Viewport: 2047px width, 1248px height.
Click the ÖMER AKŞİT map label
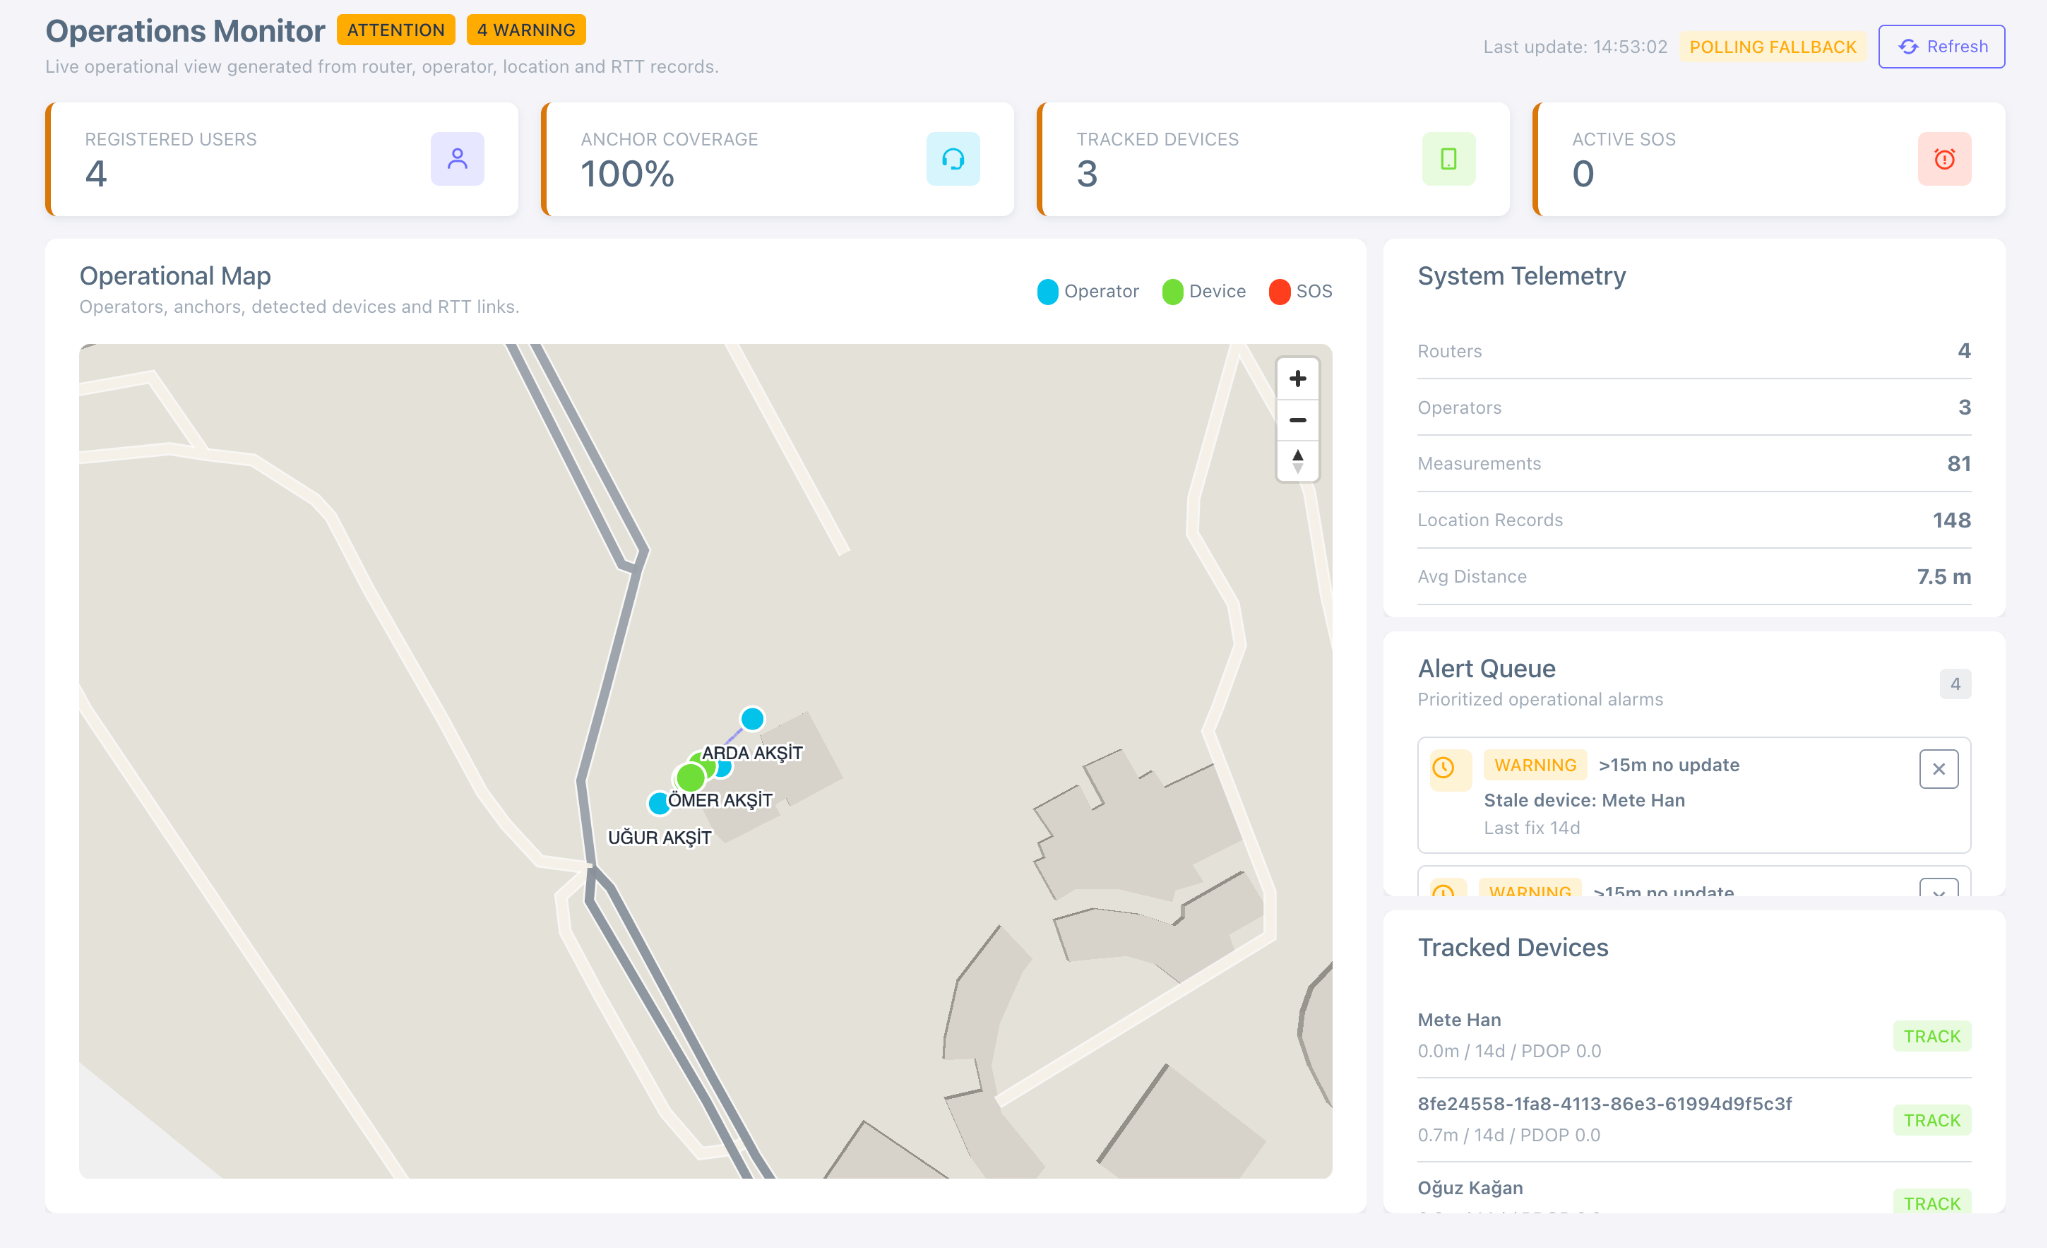click(720, 800)
